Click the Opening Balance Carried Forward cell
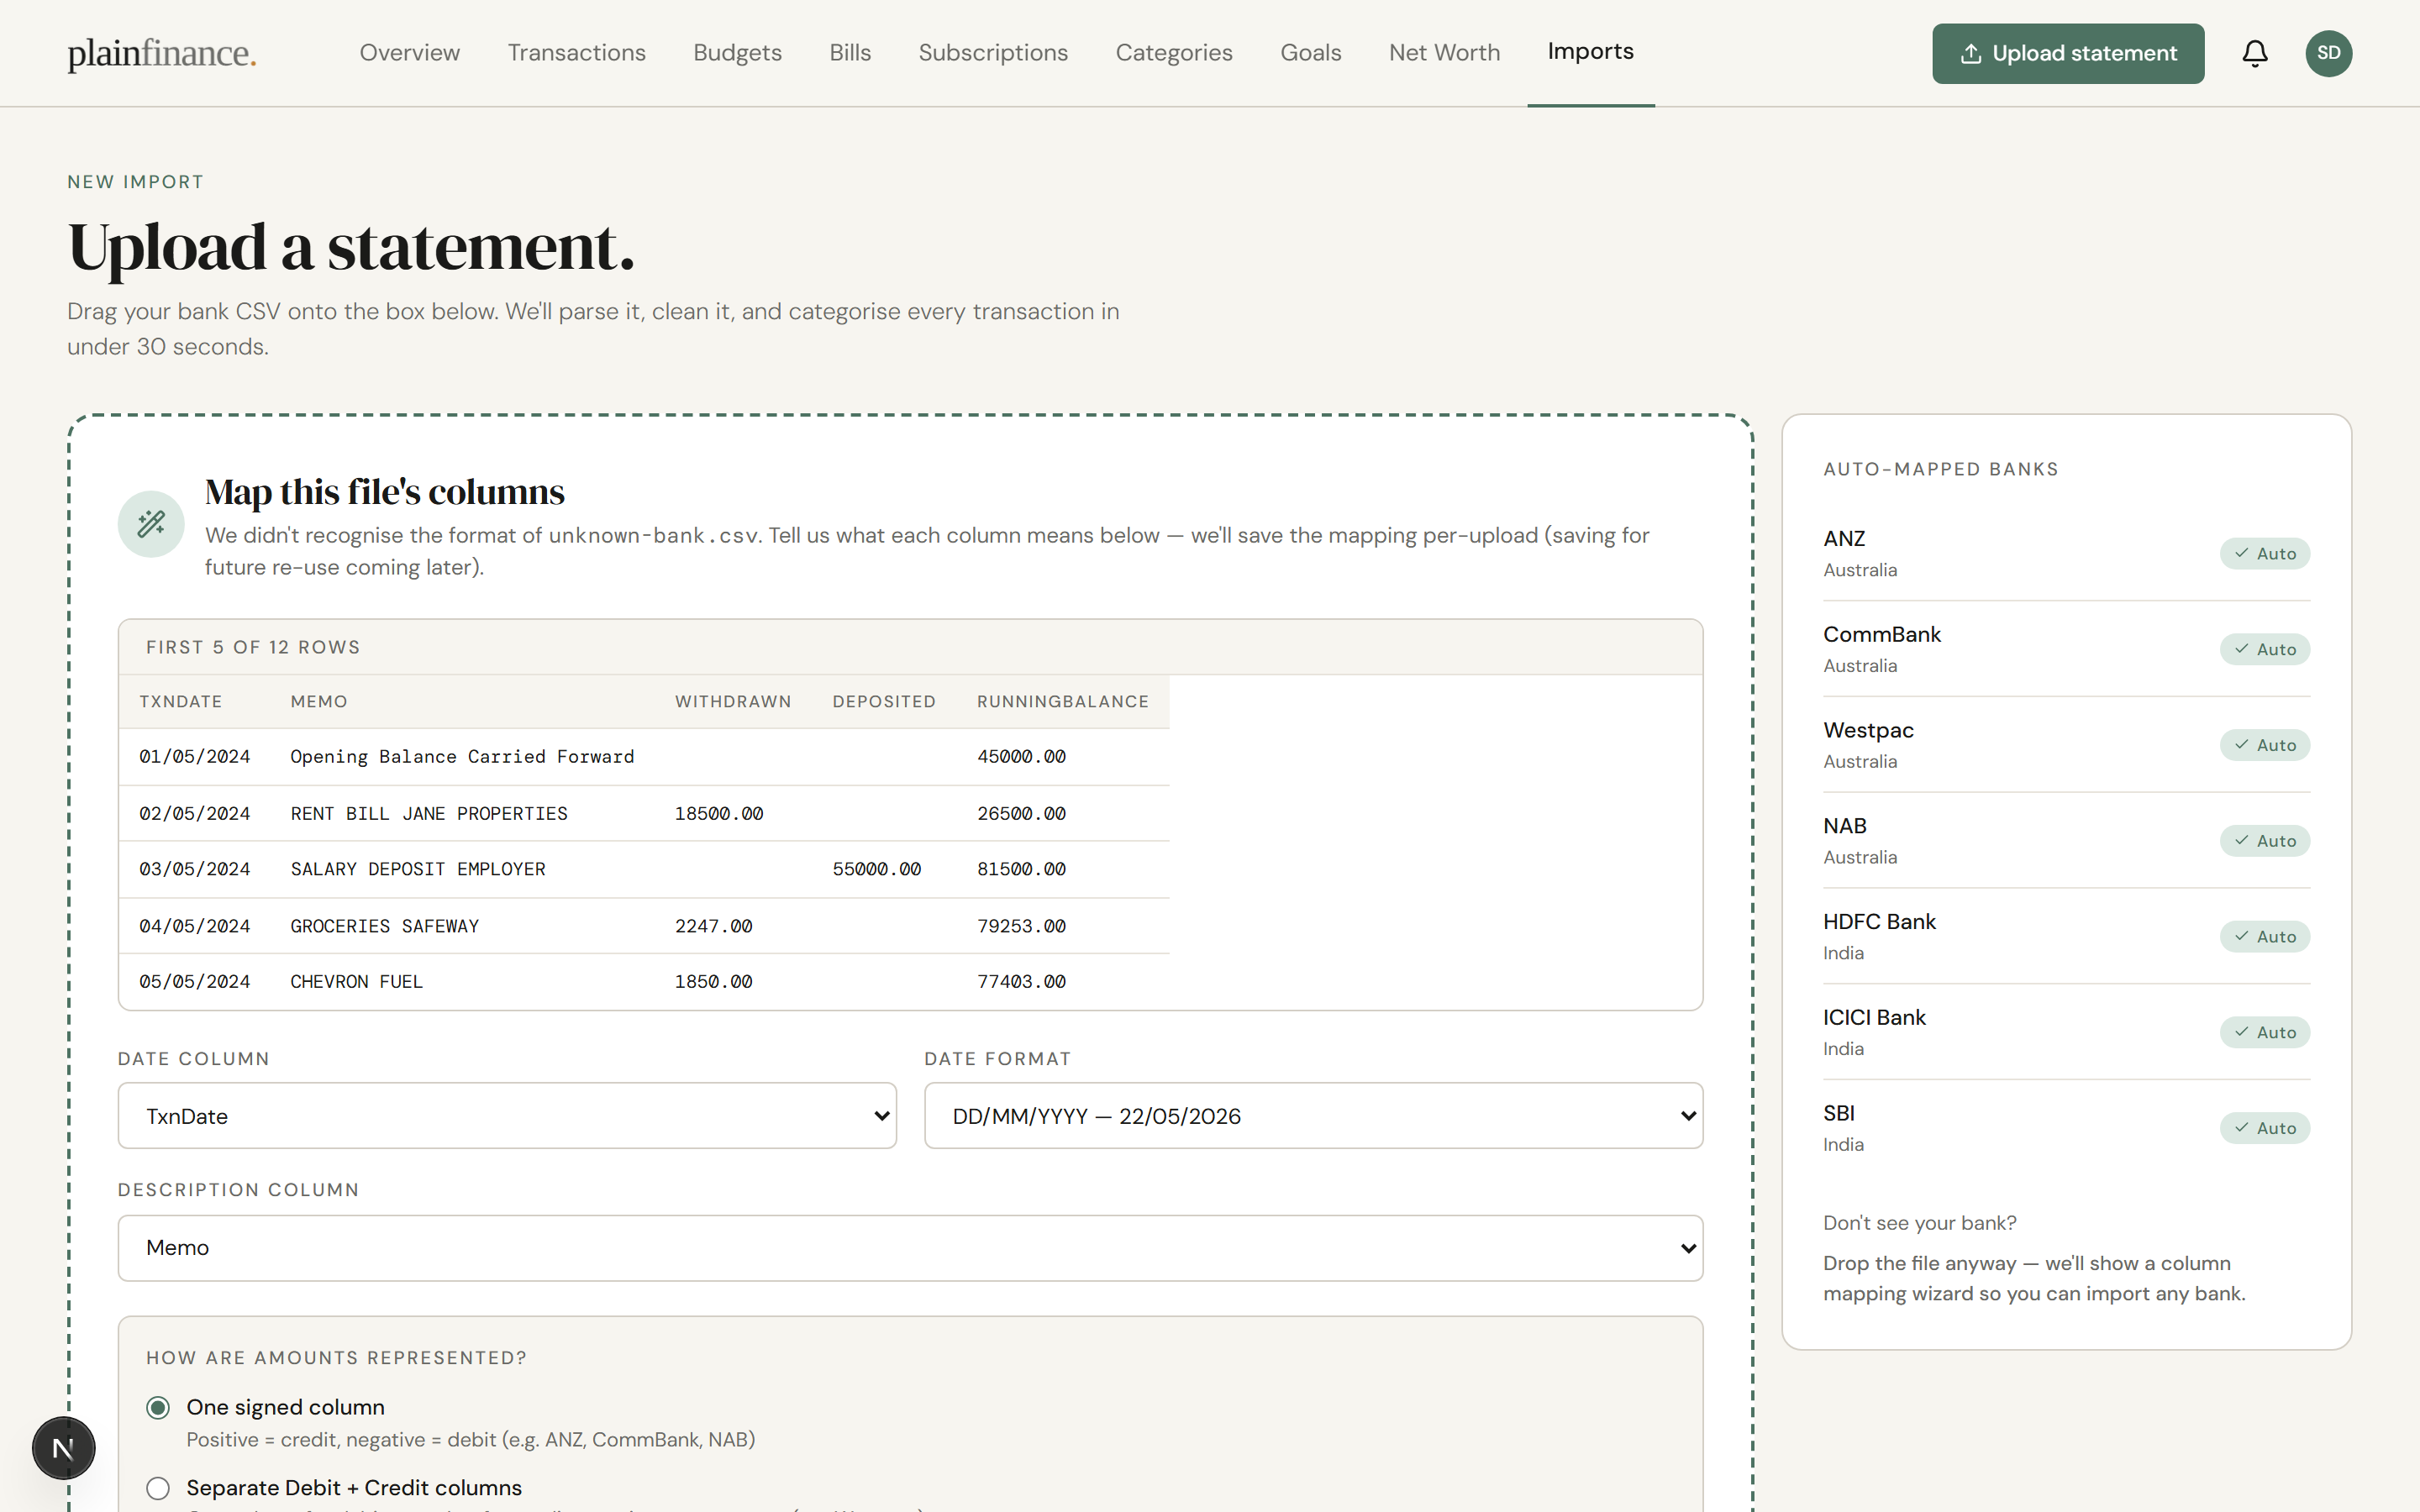2420x1512 pixels. [462, 757]
